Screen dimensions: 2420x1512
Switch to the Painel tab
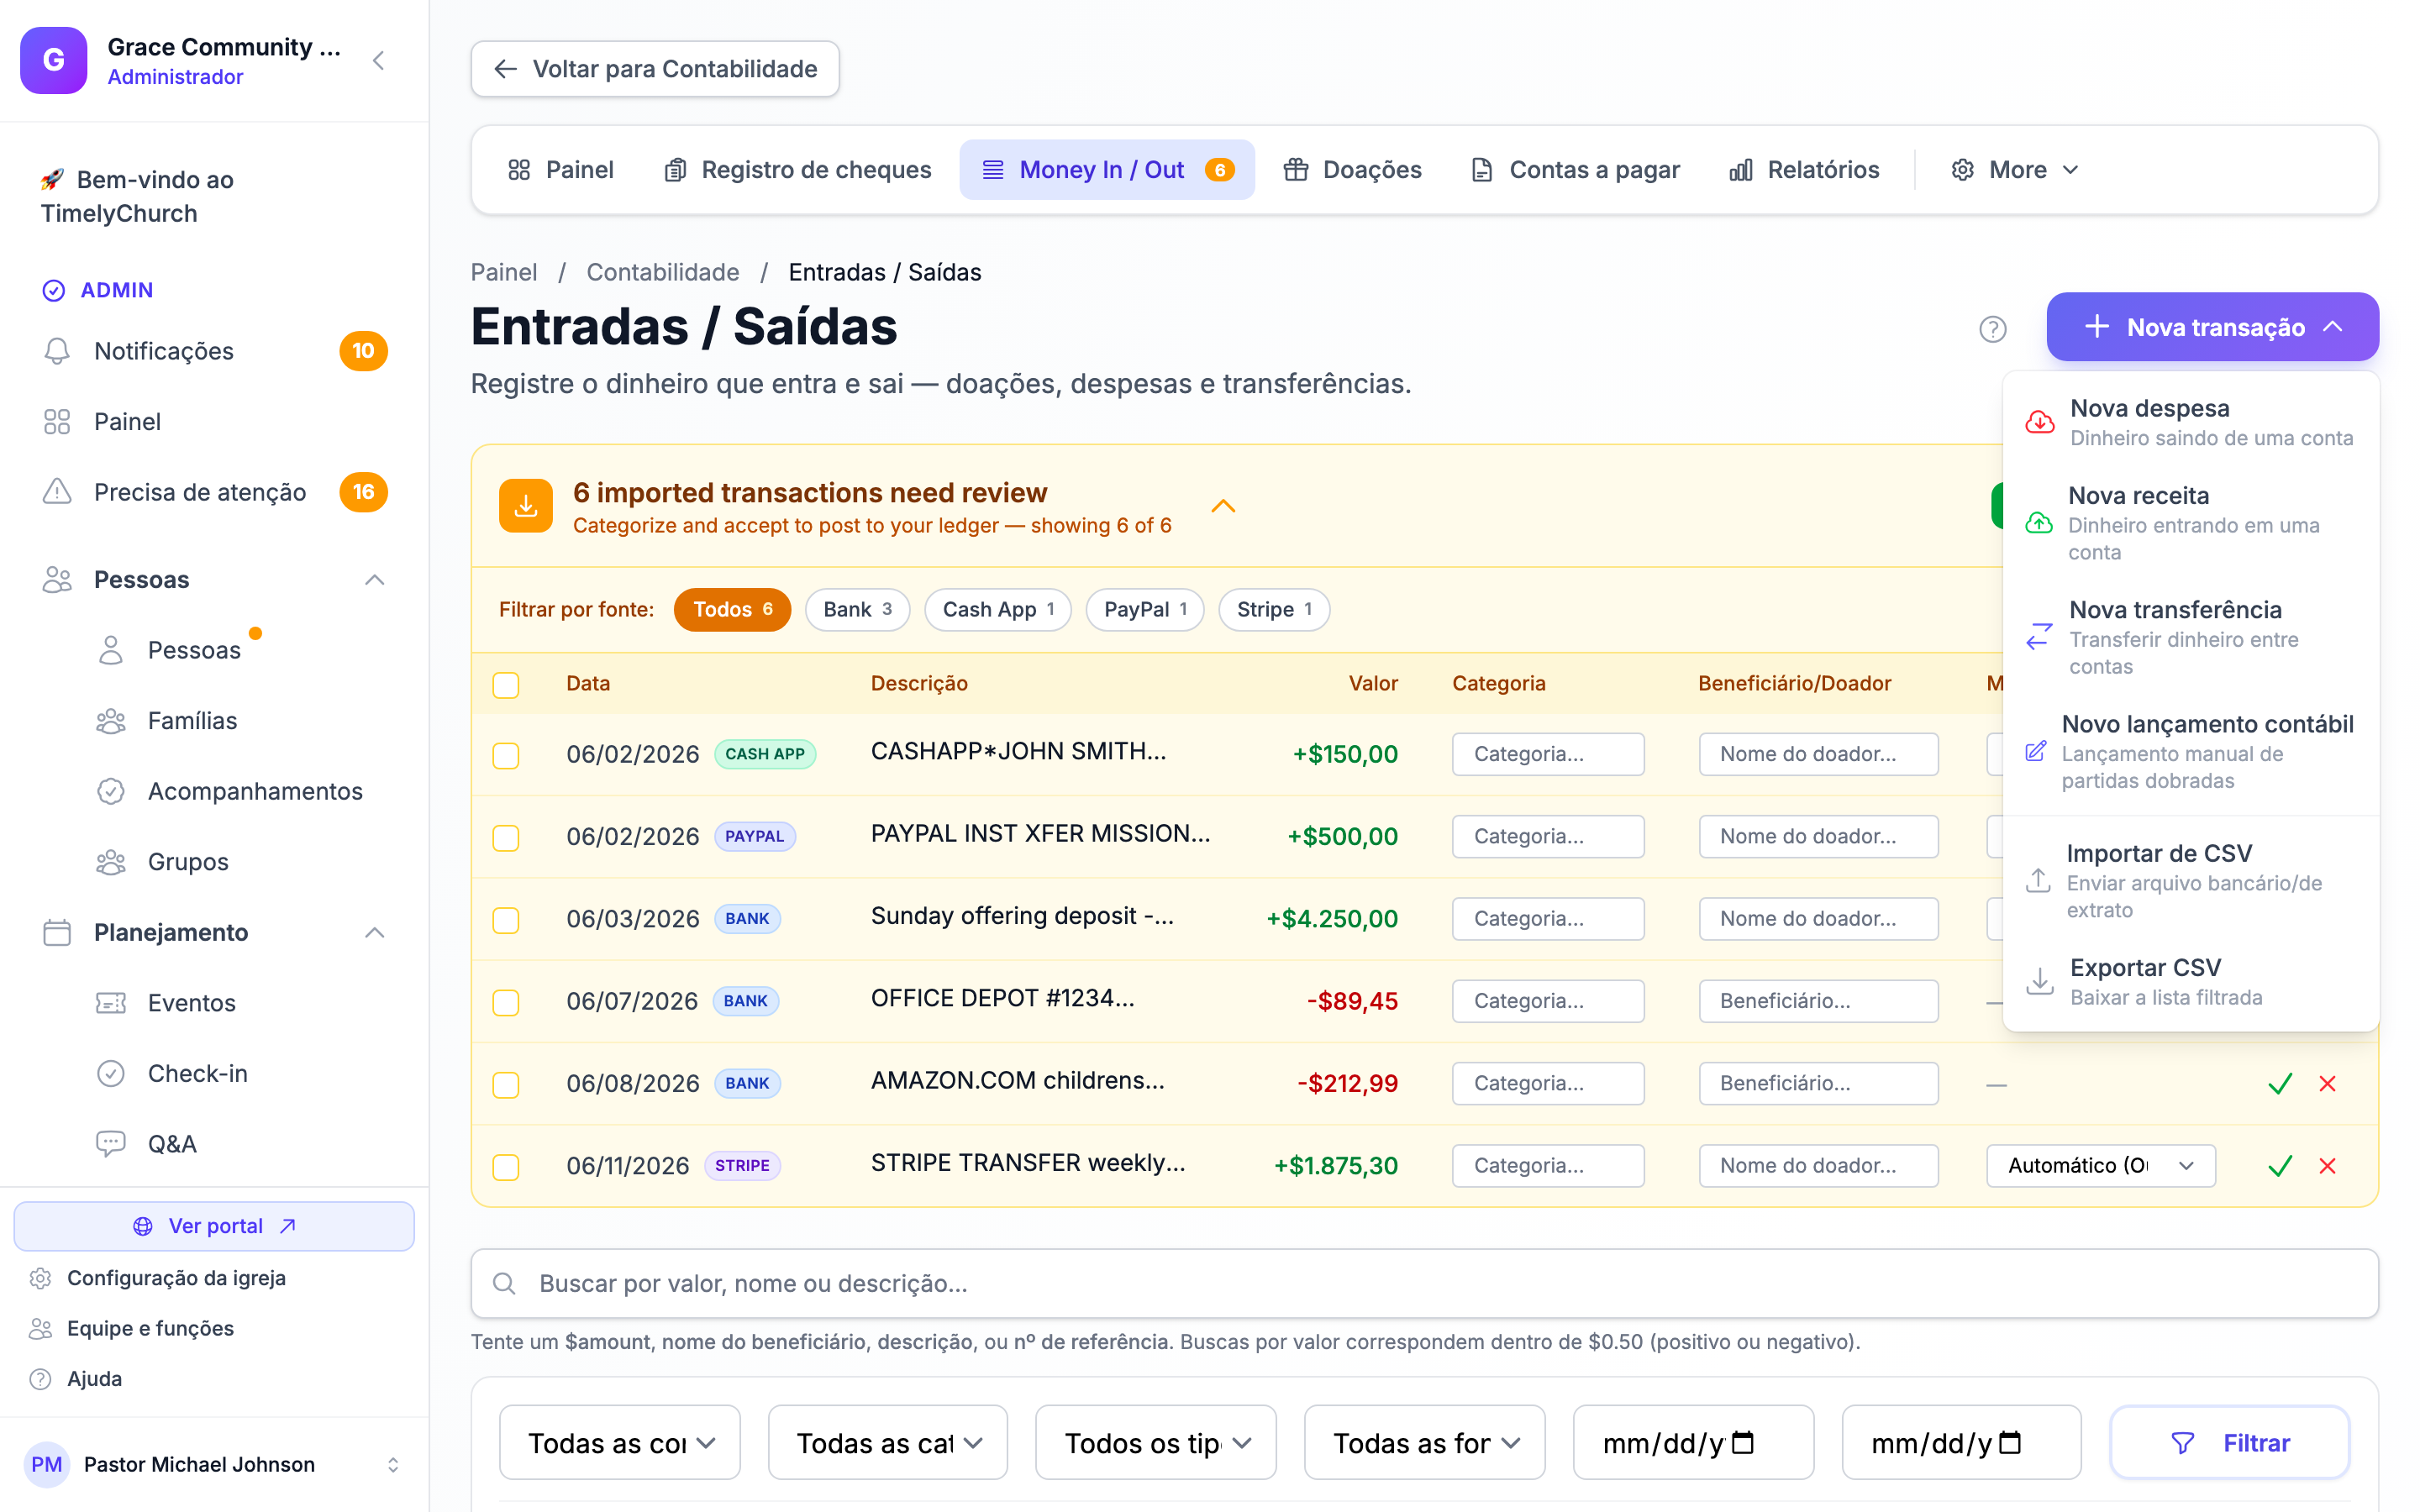561,170
